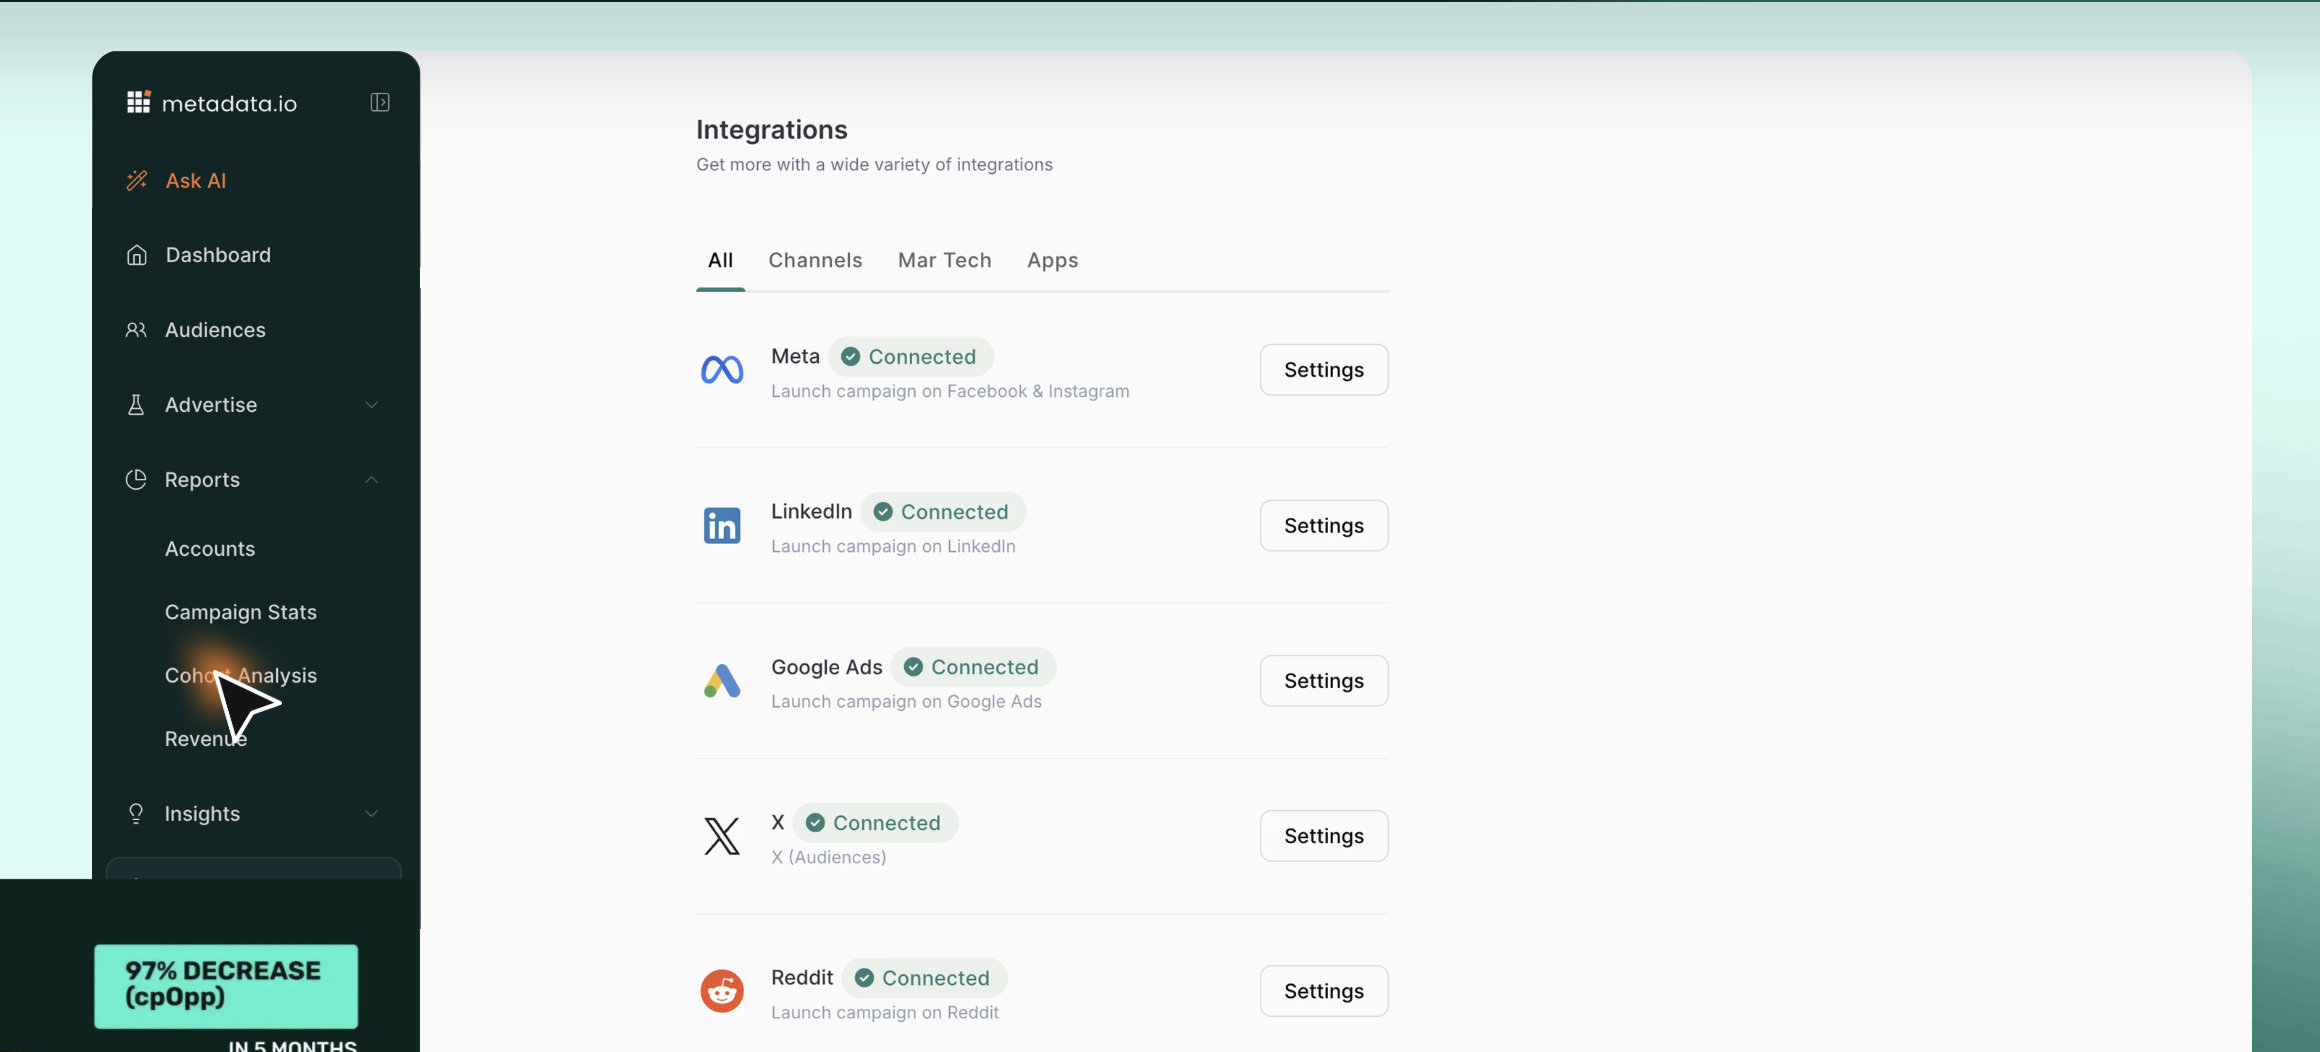This screenshot has width=2320, height=1052.
Task: Click the Insights lightbulb icon
Action: 137,813
